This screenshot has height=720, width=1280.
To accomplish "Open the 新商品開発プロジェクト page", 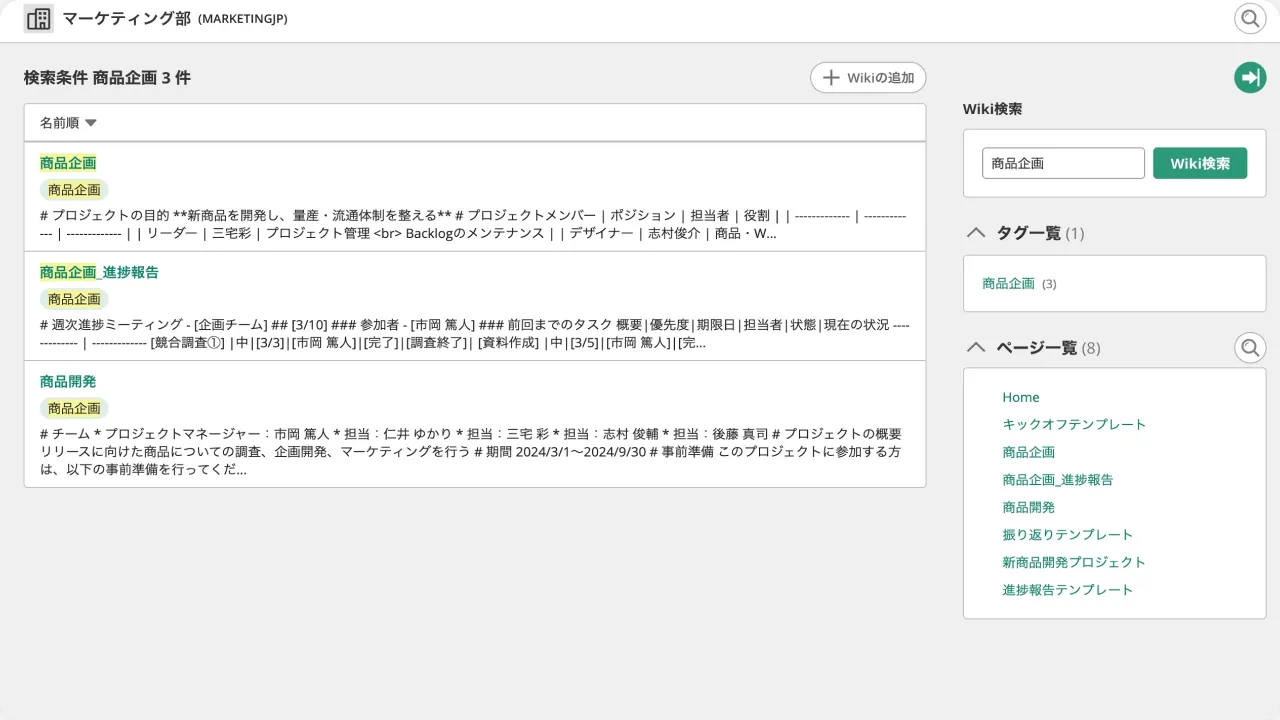I will [x=1073, y=562].
